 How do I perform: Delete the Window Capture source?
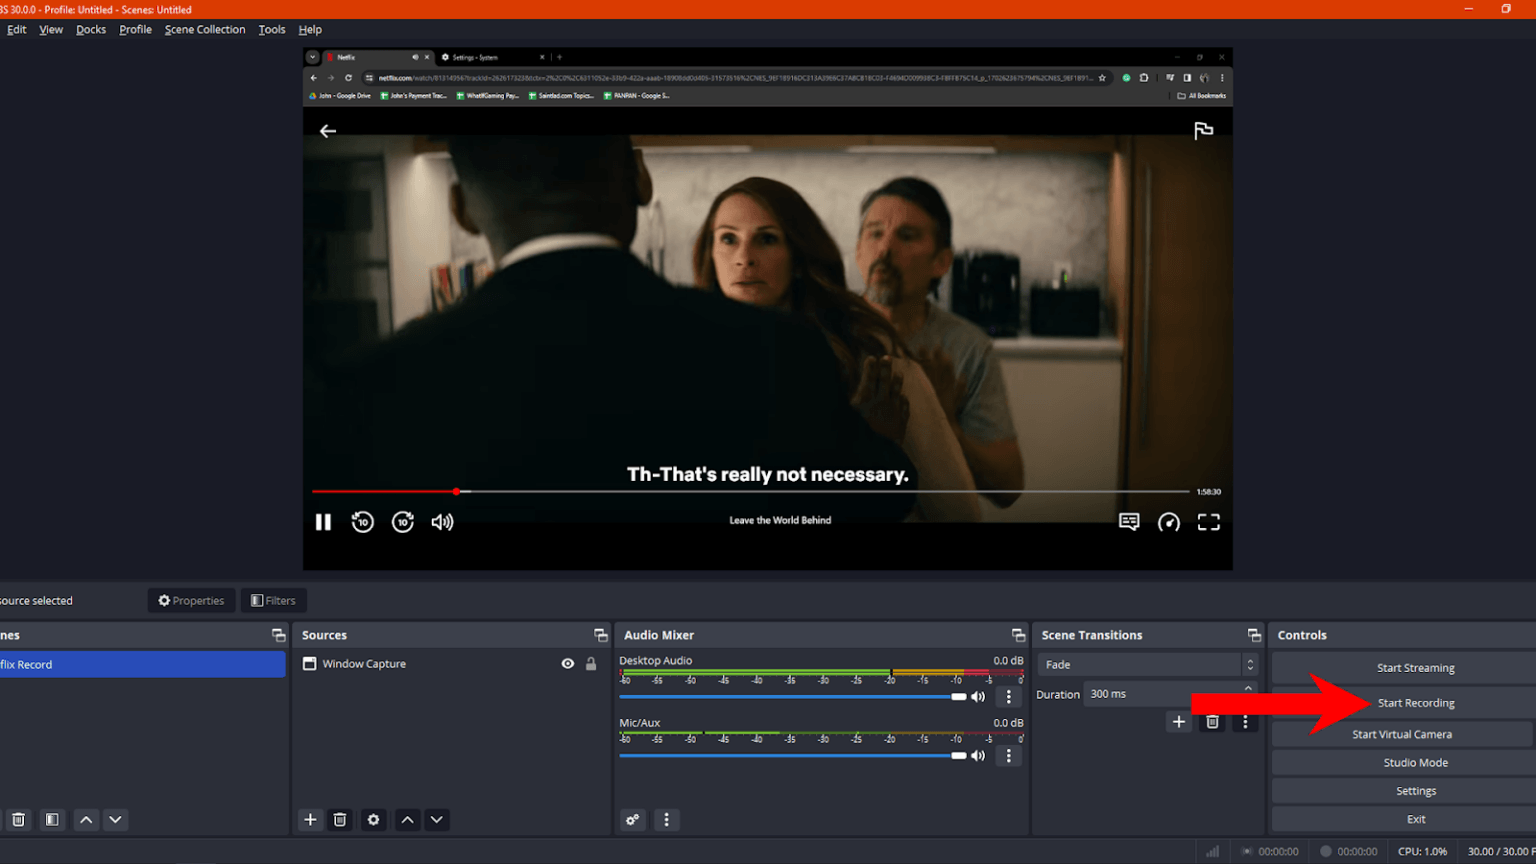point(340,819)
